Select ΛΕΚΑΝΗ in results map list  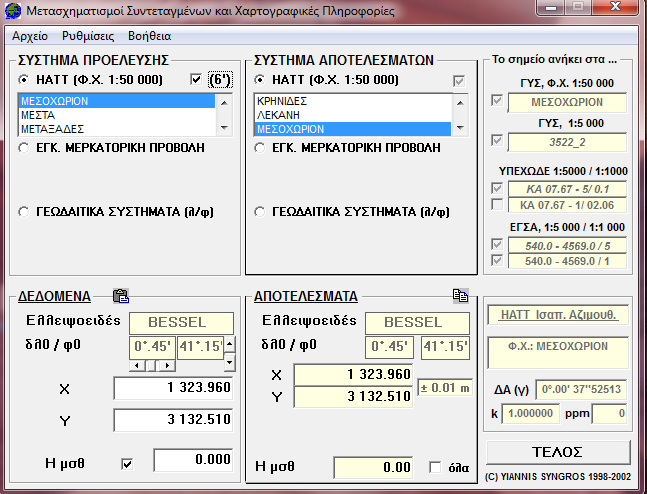click(x=353, y=115)
